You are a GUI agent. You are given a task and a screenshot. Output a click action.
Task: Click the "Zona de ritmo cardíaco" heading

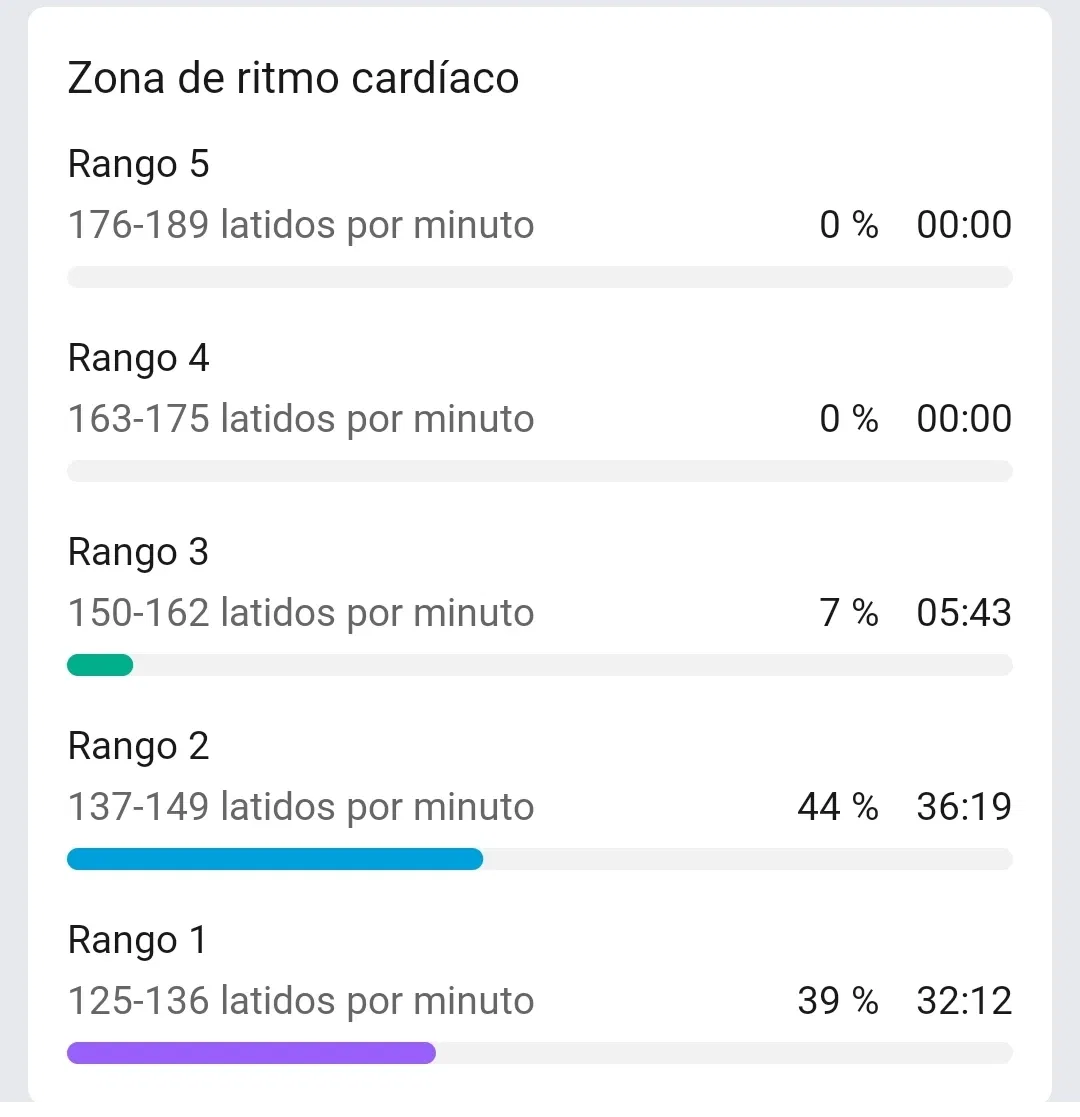point(293,78)
